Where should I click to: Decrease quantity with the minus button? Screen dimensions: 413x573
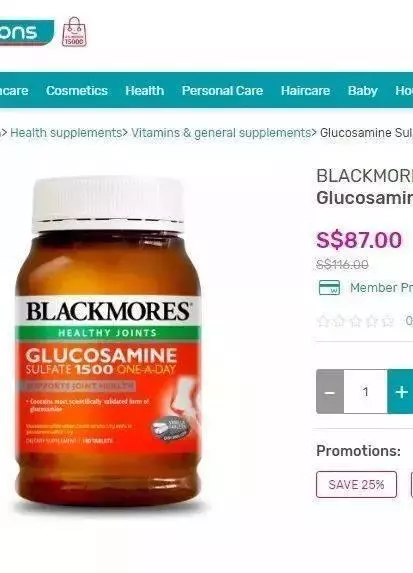(x=330, y=392)
